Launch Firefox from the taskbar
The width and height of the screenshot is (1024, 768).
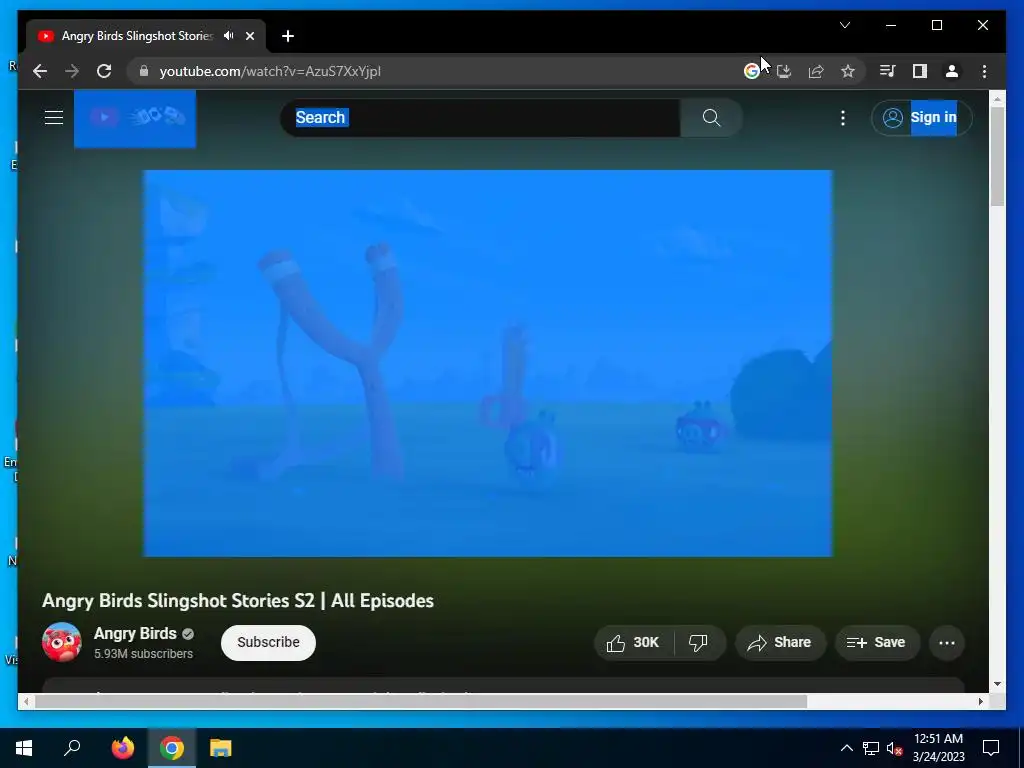(122, 748)
